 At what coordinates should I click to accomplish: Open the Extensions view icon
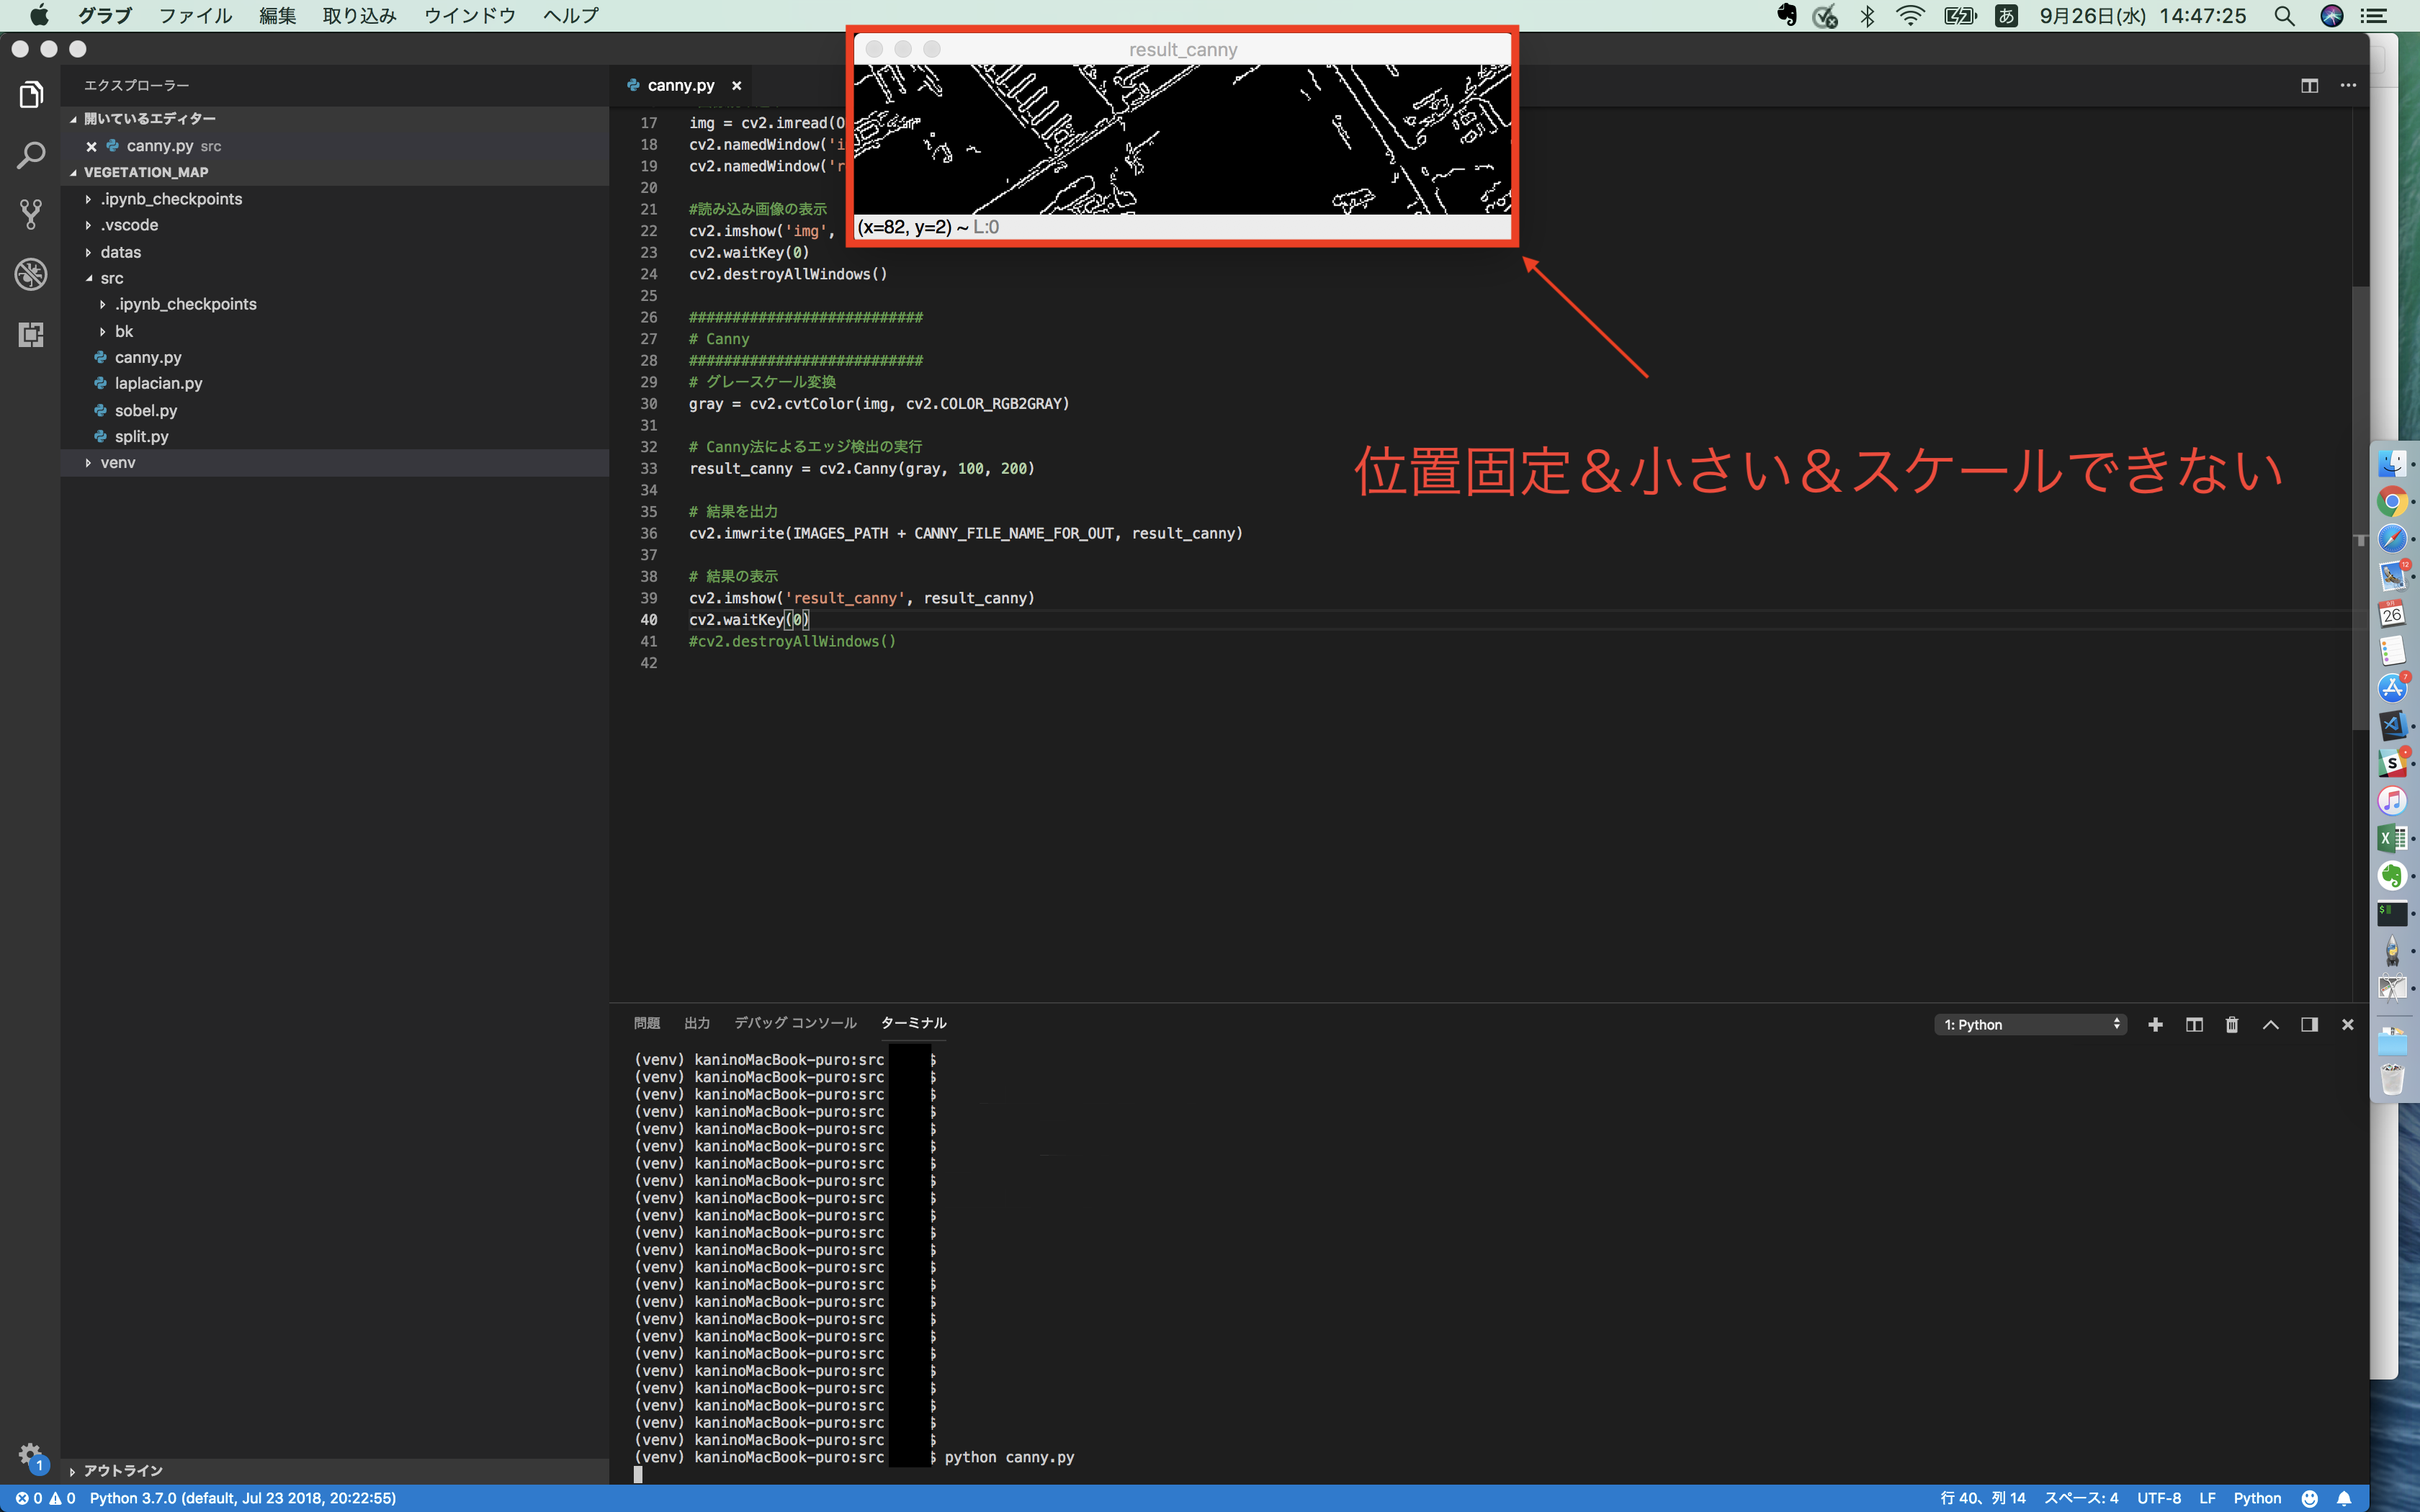tap(31, 334)
